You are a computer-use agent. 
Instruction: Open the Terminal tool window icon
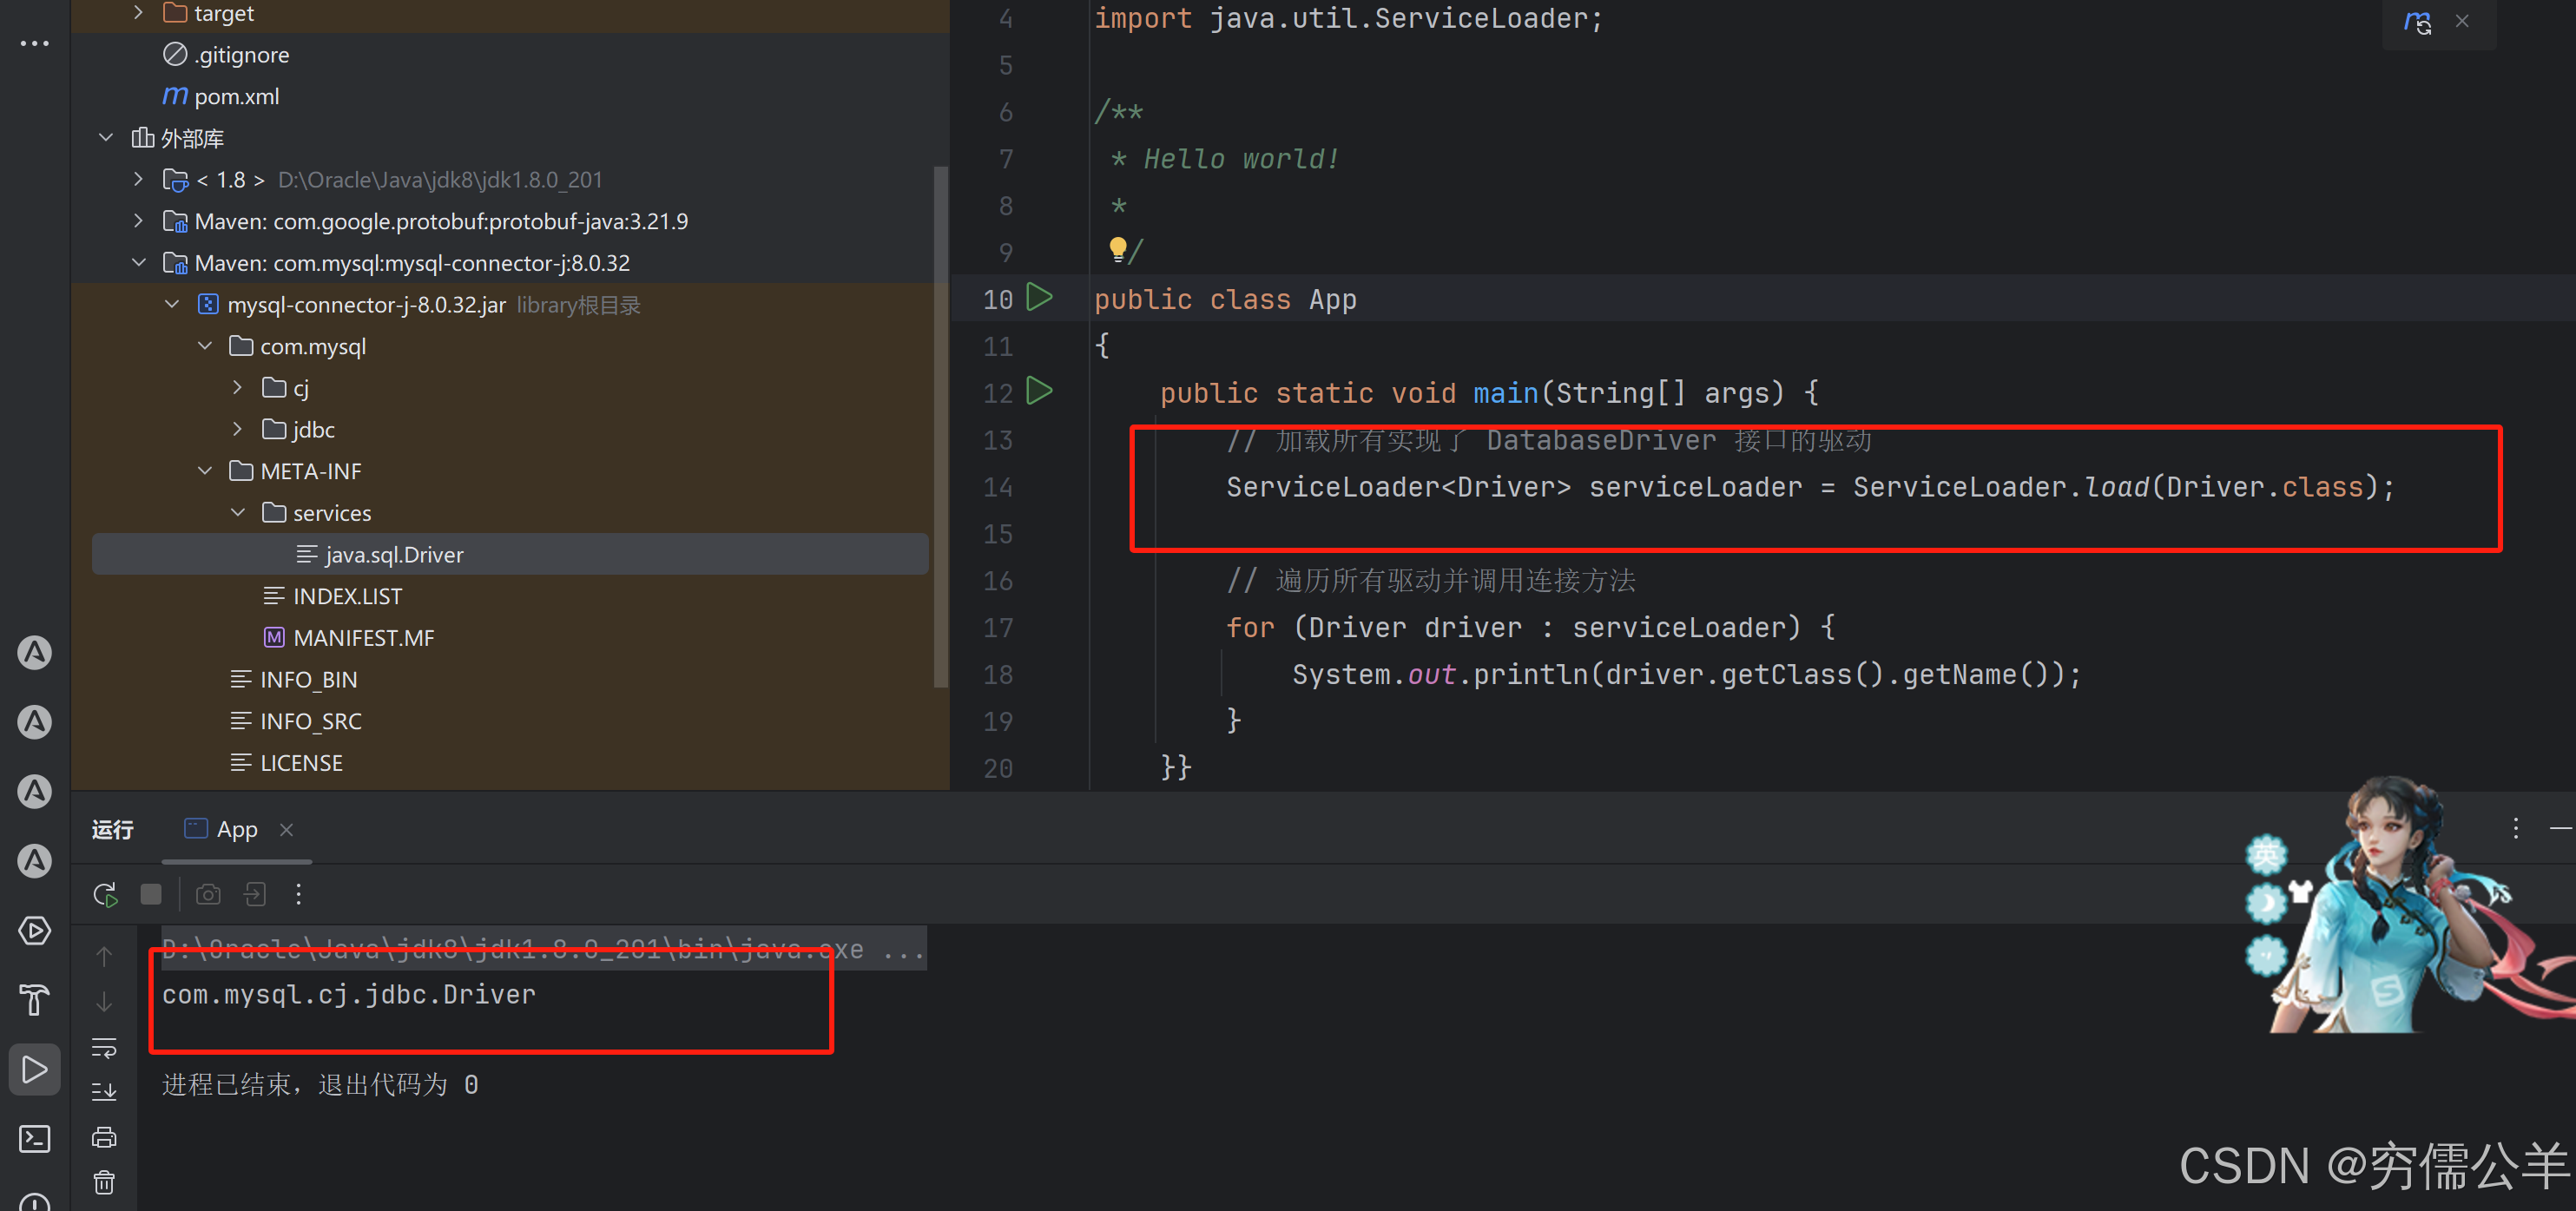35,1138
